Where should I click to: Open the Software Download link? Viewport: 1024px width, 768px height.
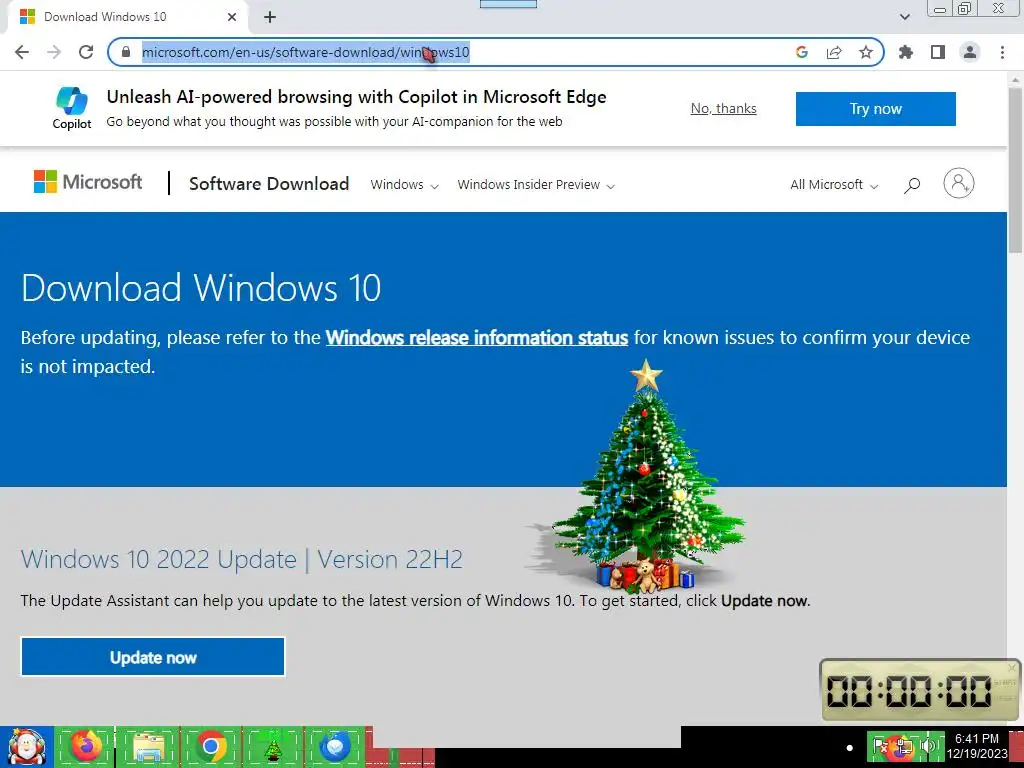[269, 184]
